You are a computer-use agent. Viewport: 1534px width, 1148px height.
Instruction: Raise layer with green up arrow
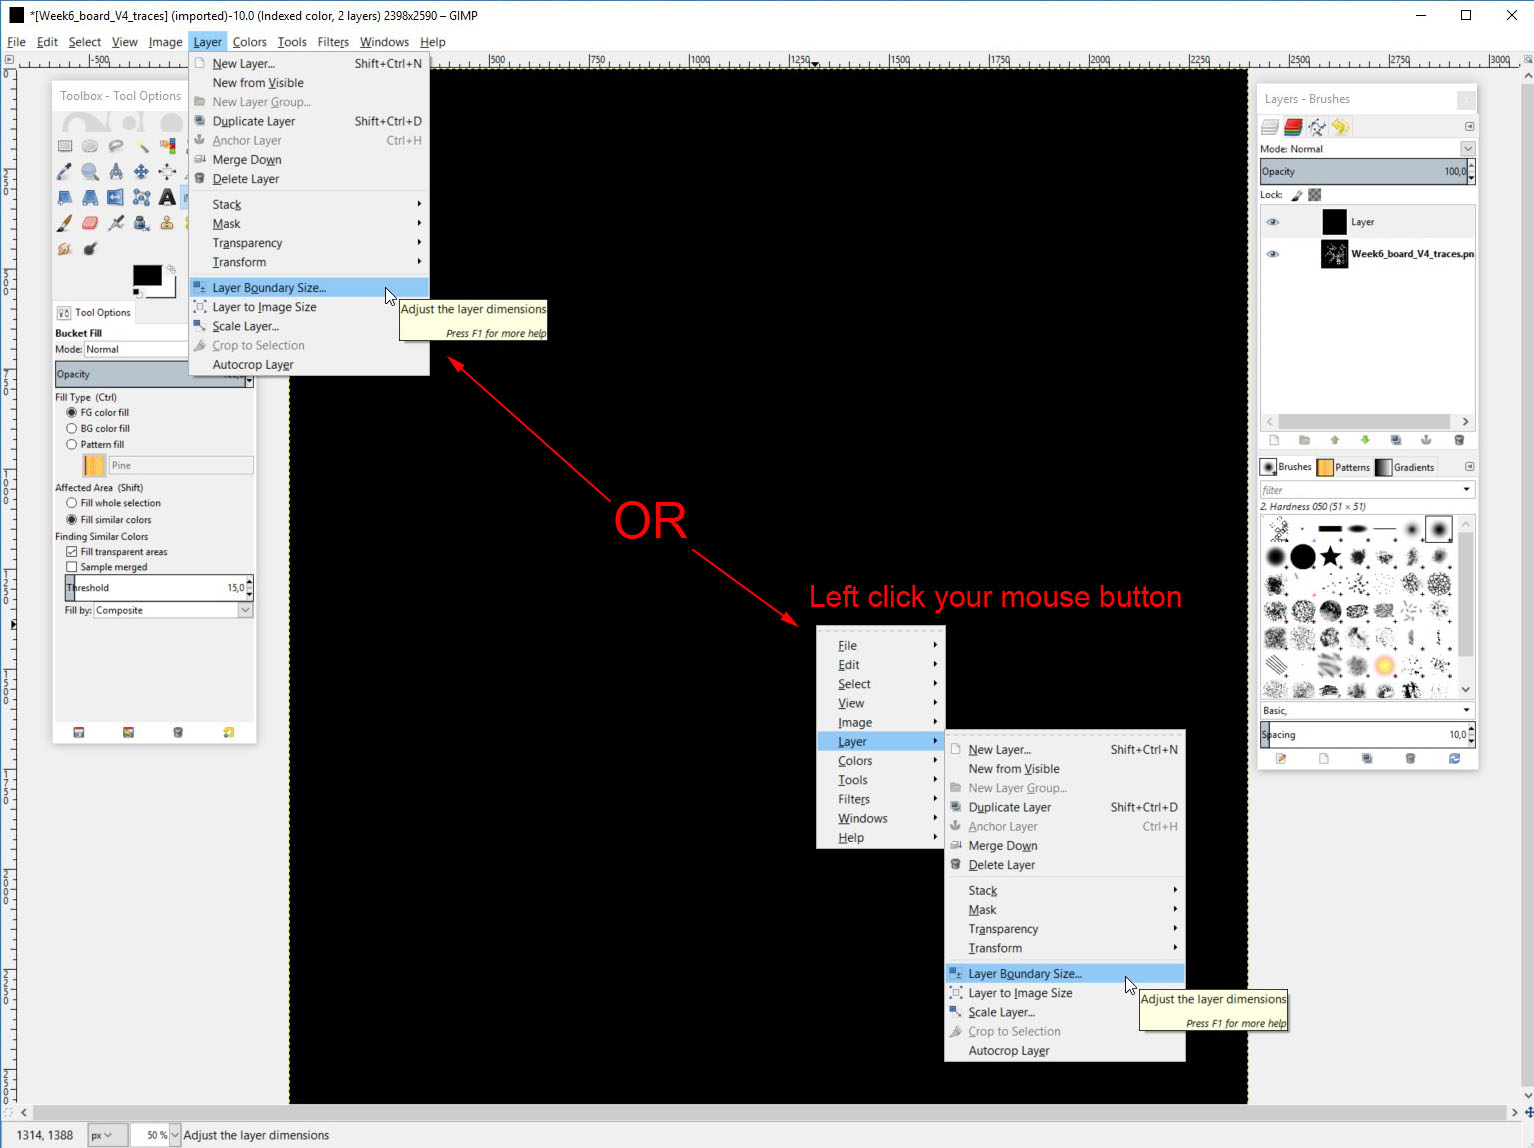[x=1334, y=440]
